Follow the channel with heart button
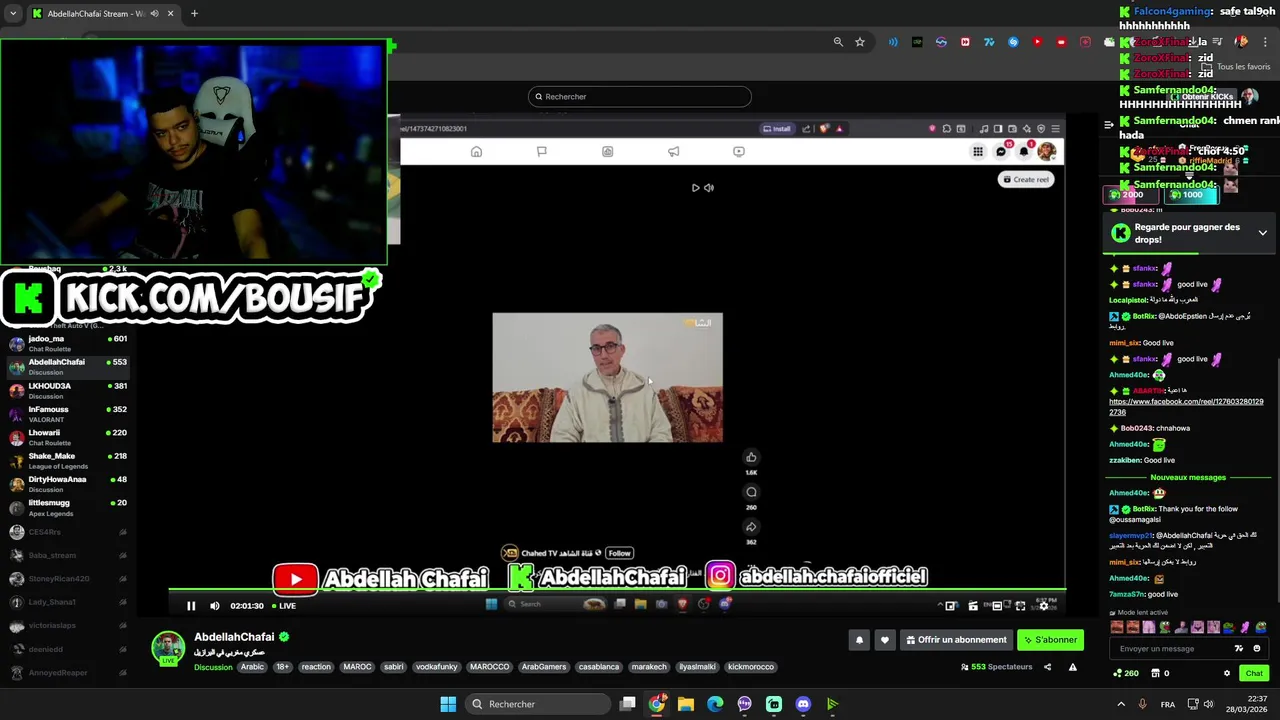Image resolution: width=1280 pixels, height=720 pixels. [x=885, y=640]
